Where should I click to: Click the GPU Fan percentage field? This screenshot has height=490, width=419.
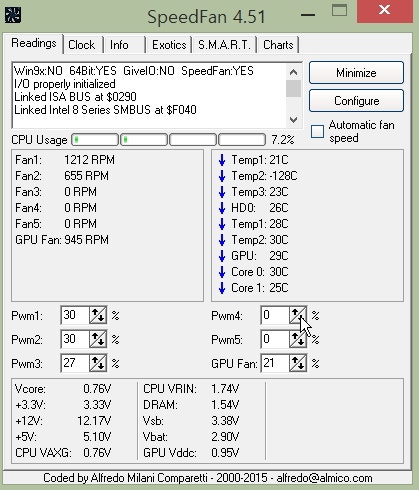(275, 363)
